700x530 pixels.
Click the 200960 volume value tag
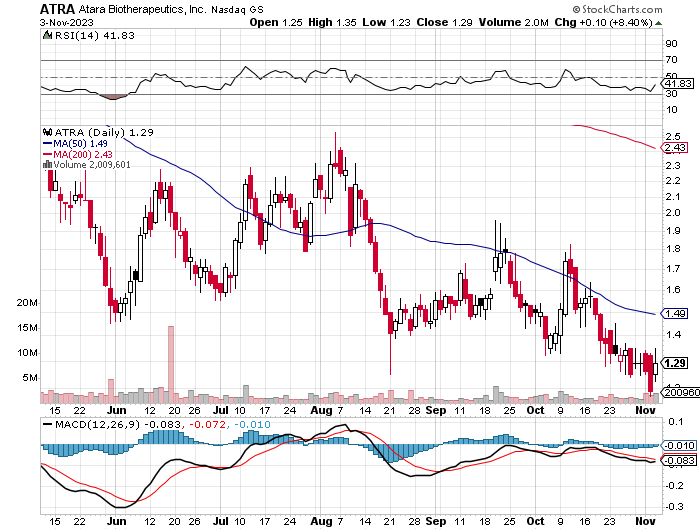click(677, 393)
